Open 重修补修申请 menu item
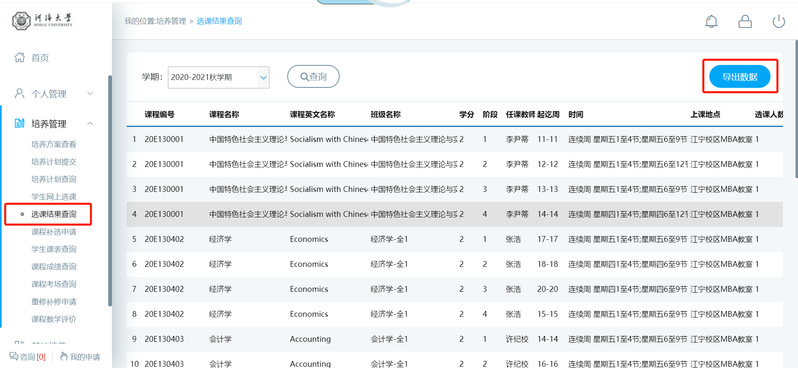The width and height of the screenshot is (798, 368). coord(53,301)
